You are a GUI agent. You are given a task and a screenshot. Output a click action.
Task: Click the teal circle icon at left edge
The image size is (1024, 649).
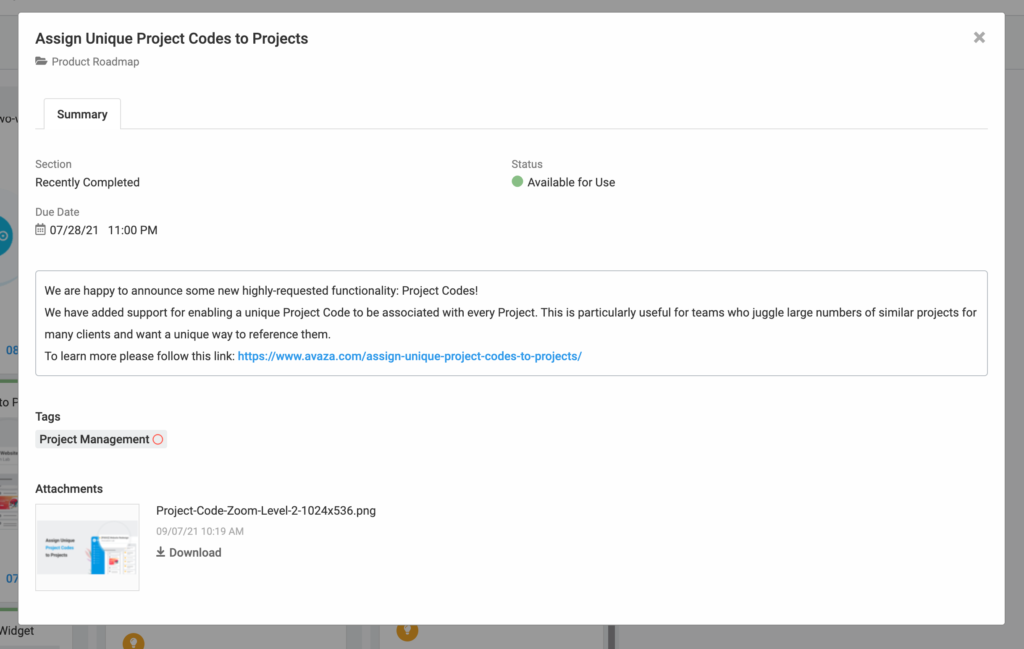[4, 237]
